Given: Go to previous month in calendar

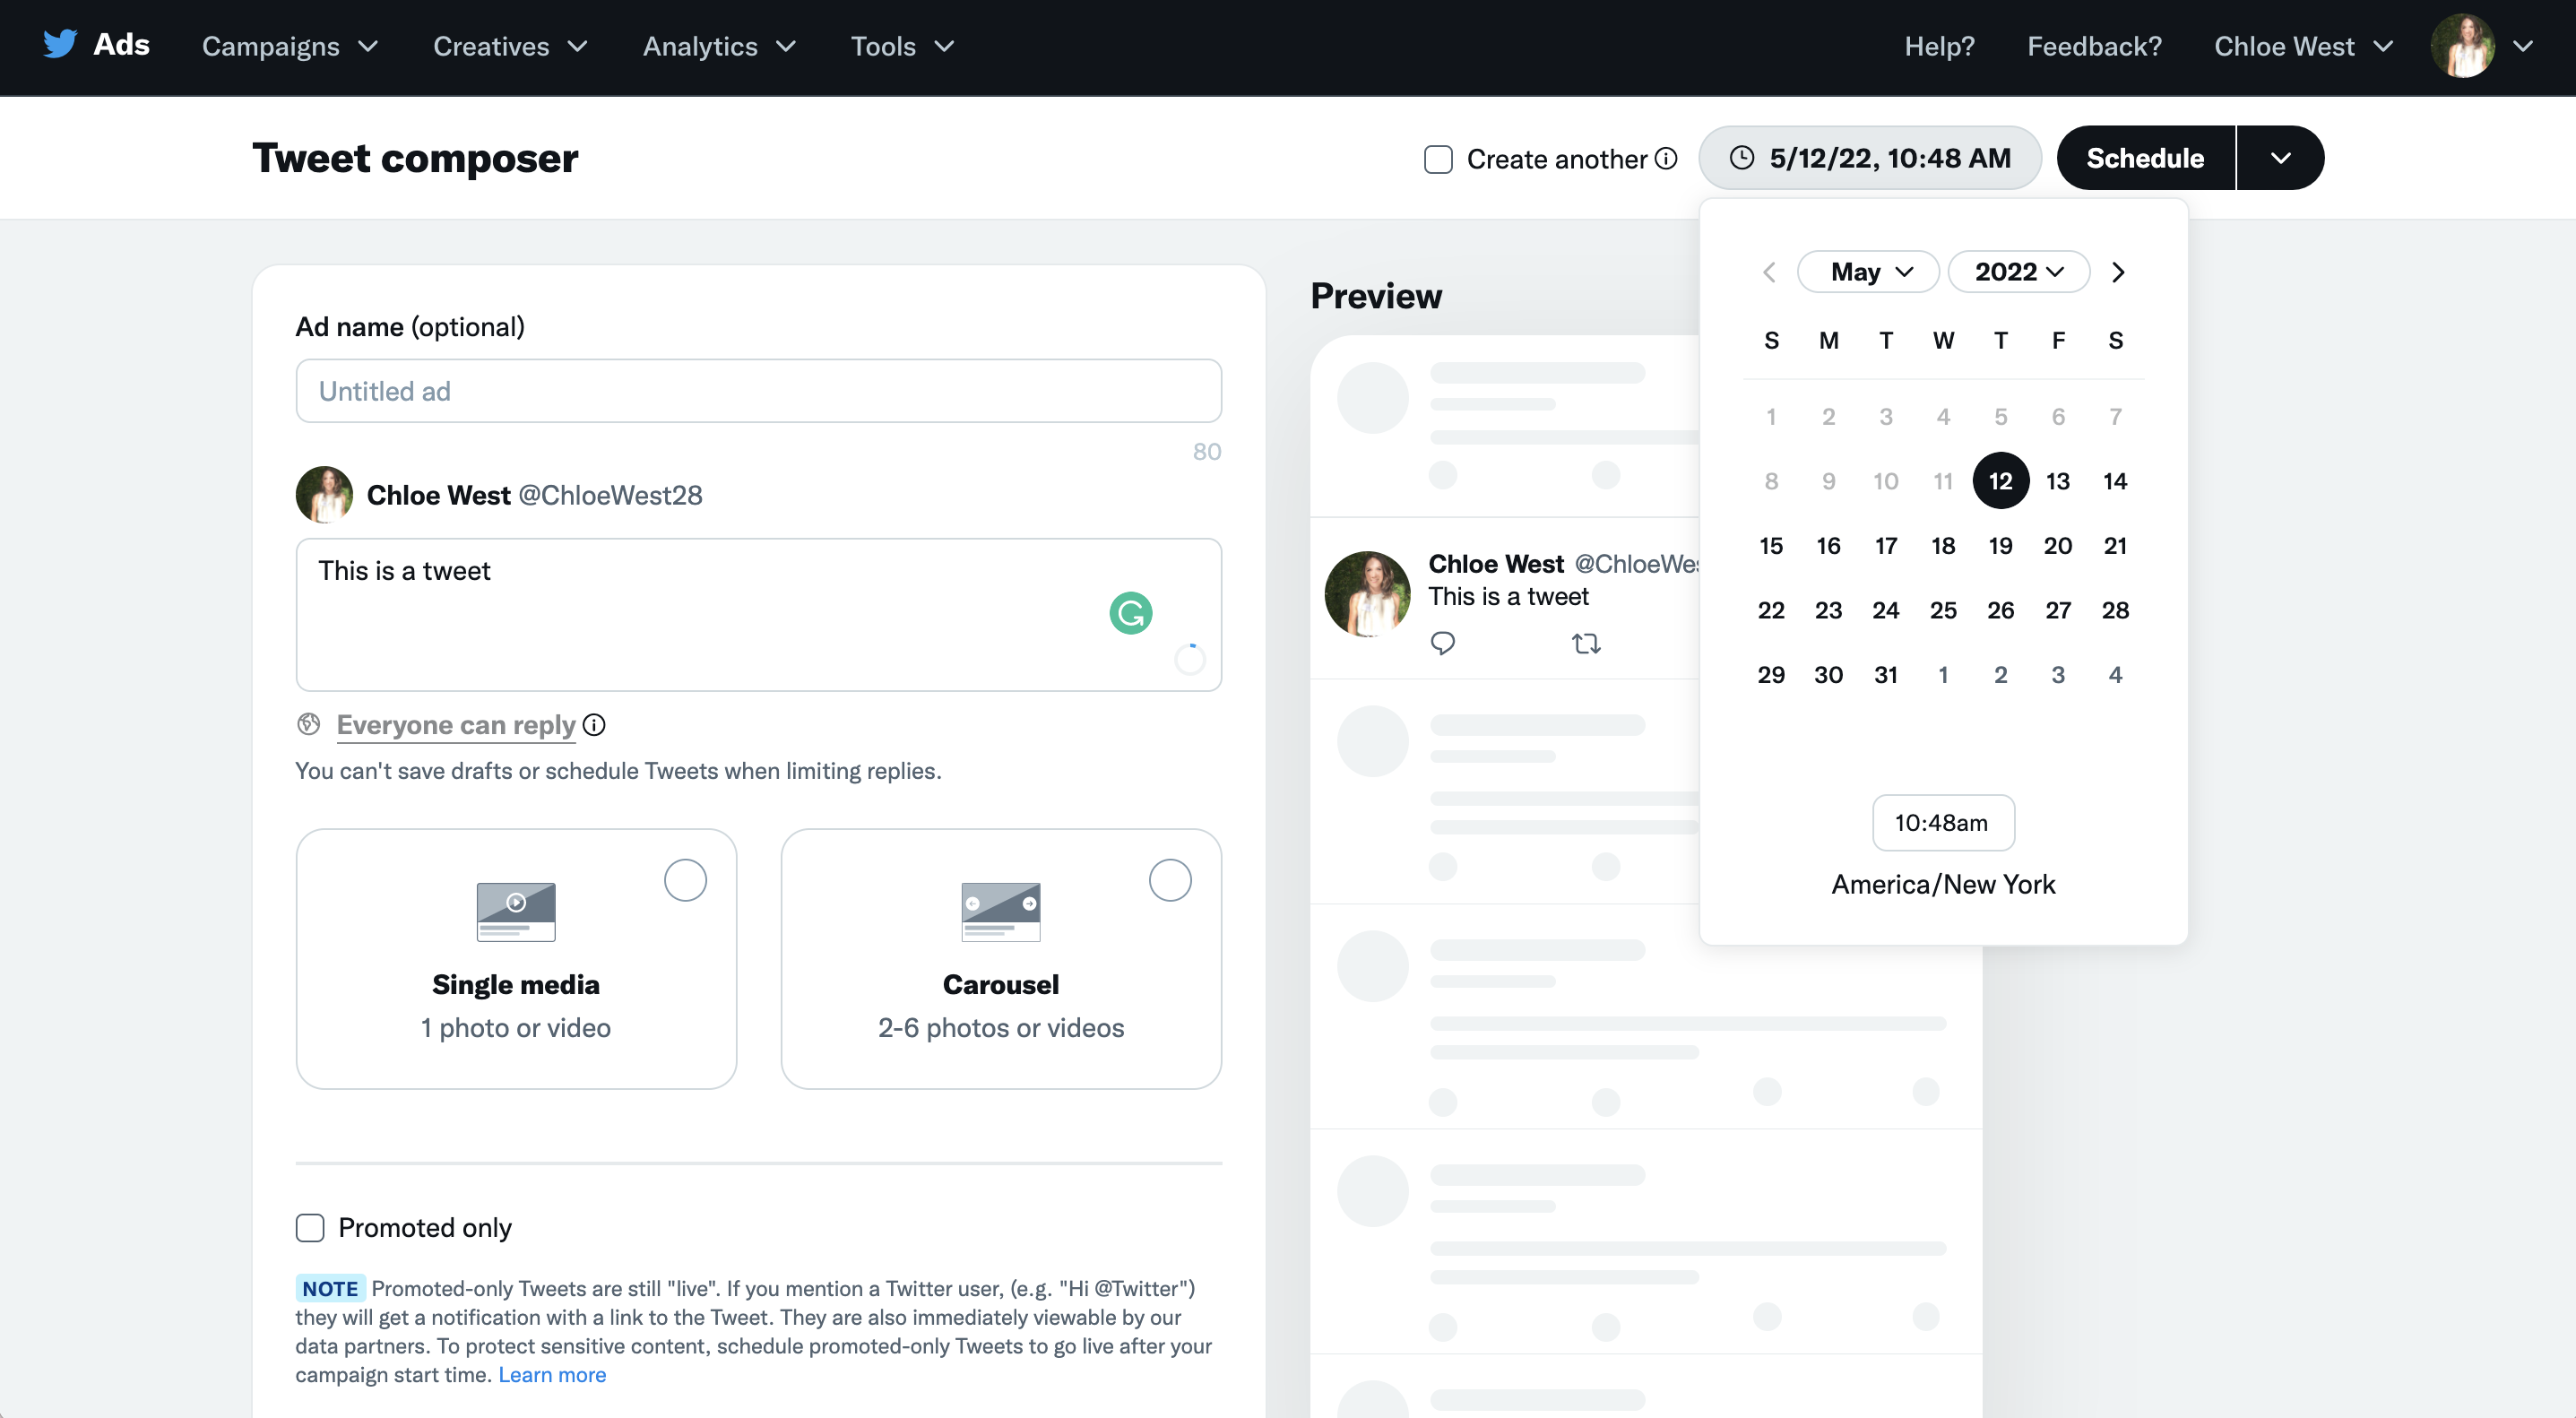Looking at the screenshot, I should click(1769, 272).
